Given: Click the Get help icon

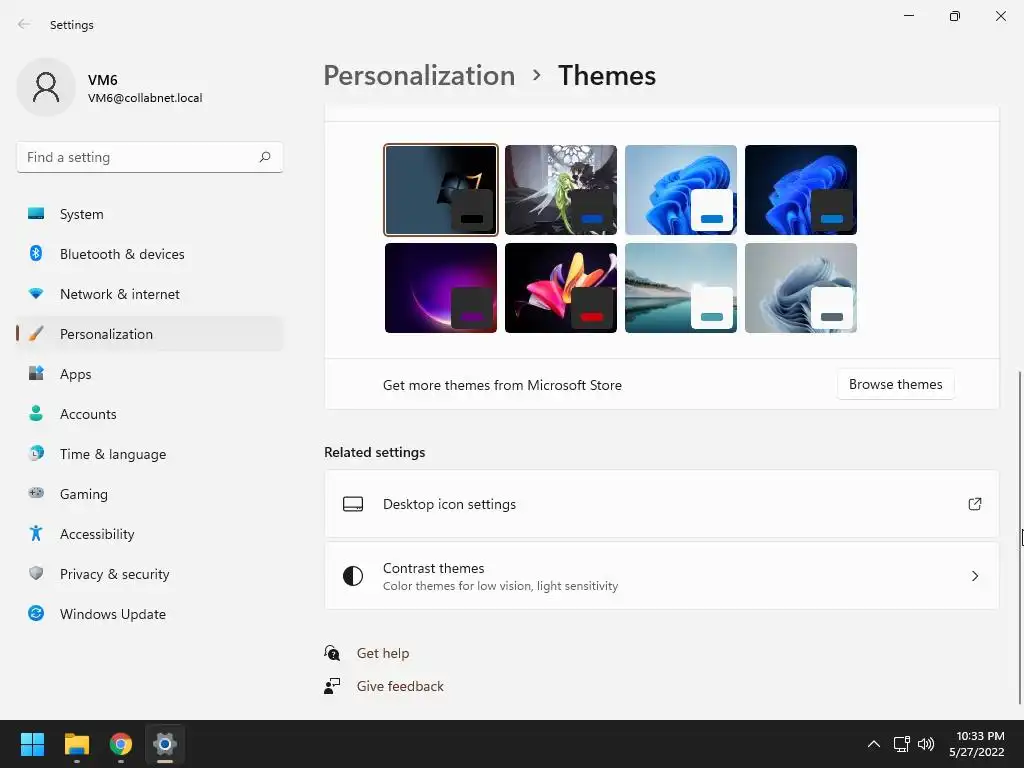Looking at the screenshot, I should click(332, 652).
